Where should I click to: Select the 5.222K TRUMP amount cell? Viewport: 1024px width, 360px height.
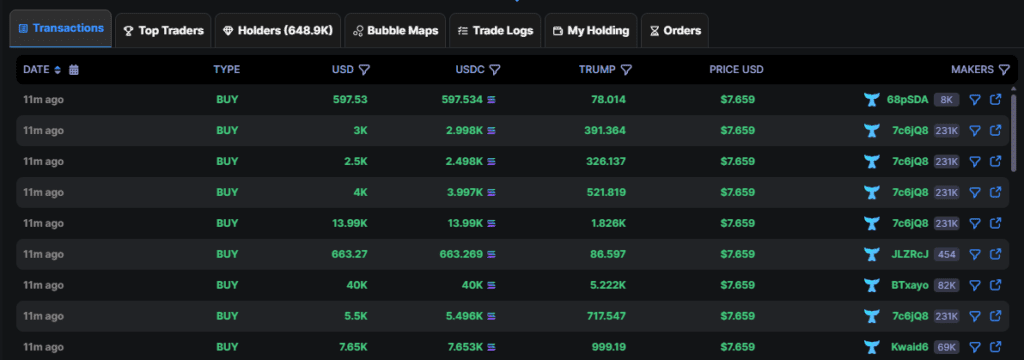point(608,285)
